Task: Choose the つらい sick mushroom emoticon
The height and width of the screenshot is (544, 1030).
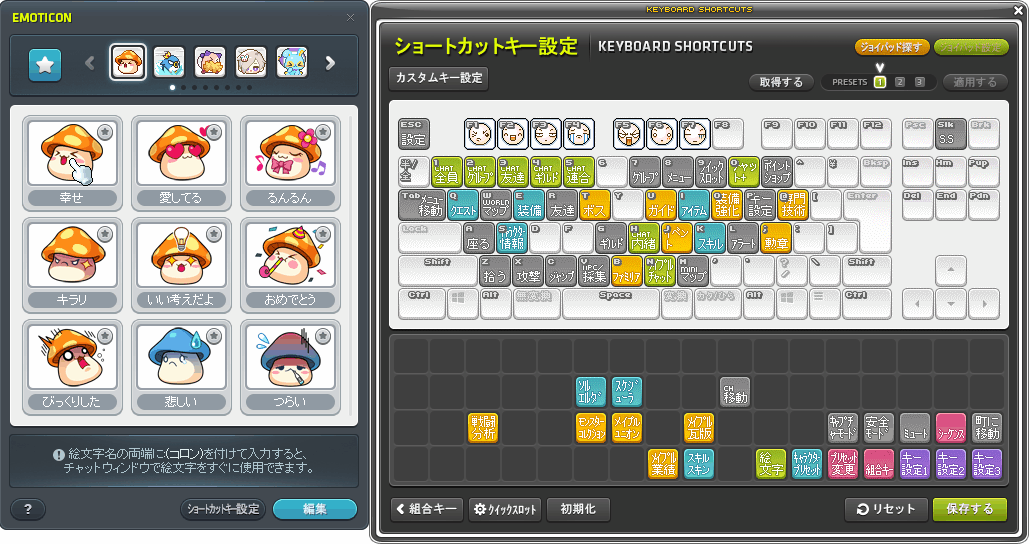Action: pyautogui.click(x=290, y=367)
